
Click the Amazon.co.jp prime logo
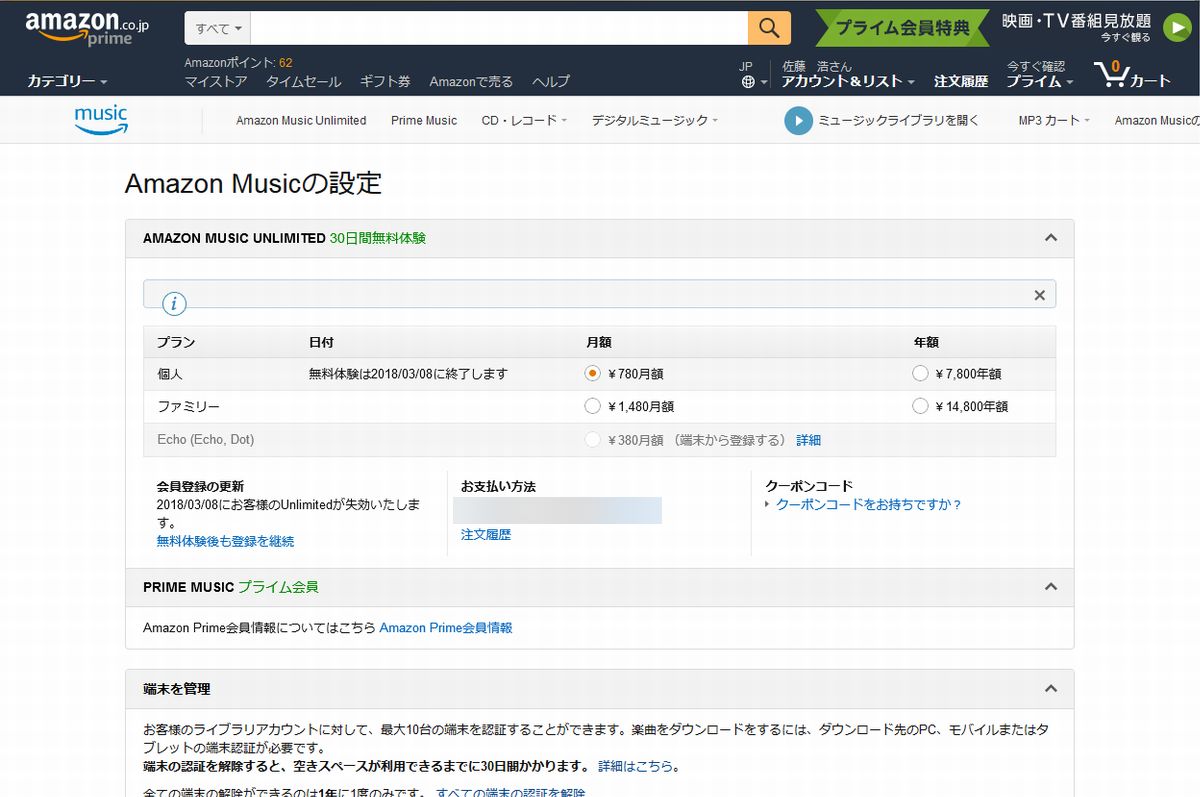[x=87, y=29]
